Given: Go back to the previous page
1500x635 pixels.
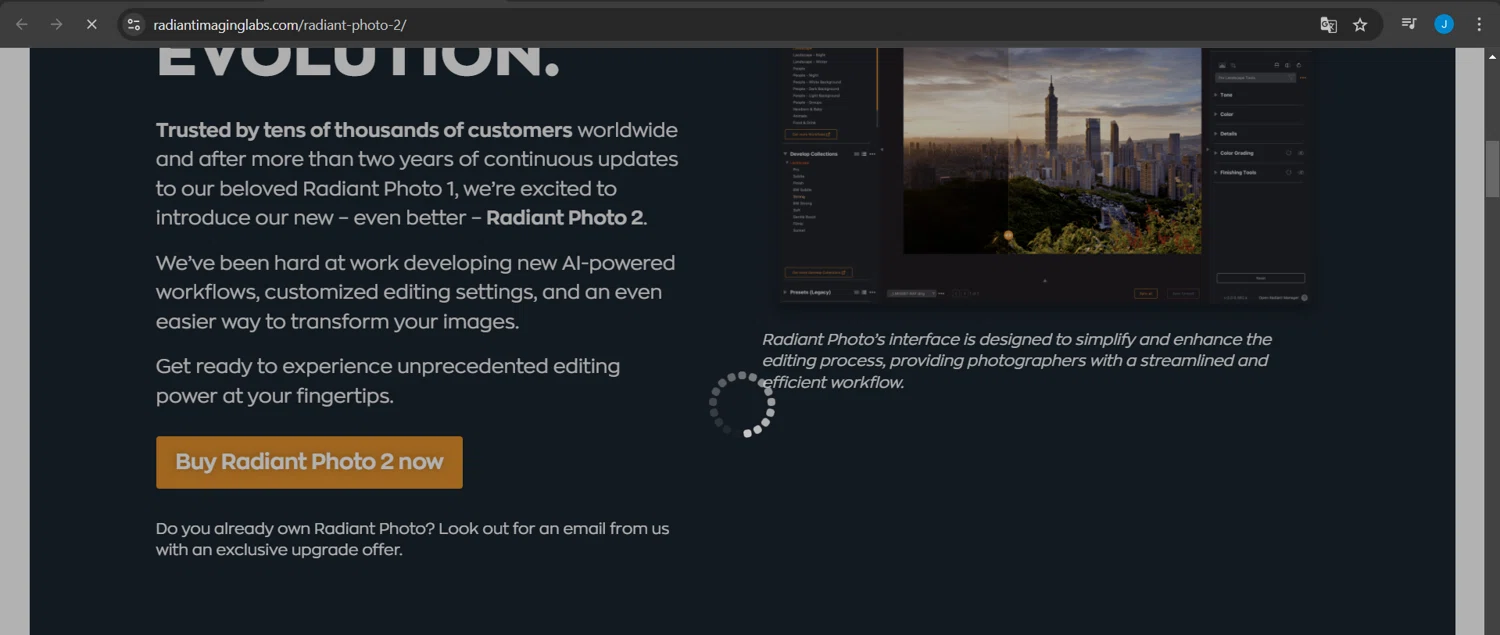Looking at the screenshot, I should point(22,24).
